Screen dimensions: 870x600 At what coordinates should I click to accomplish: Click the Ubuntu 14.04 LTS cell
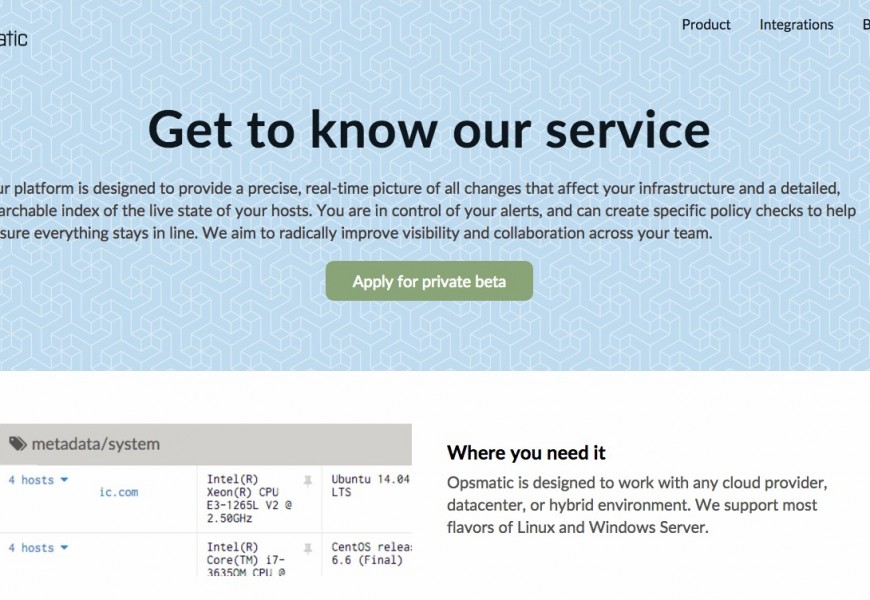pos(370,487)
